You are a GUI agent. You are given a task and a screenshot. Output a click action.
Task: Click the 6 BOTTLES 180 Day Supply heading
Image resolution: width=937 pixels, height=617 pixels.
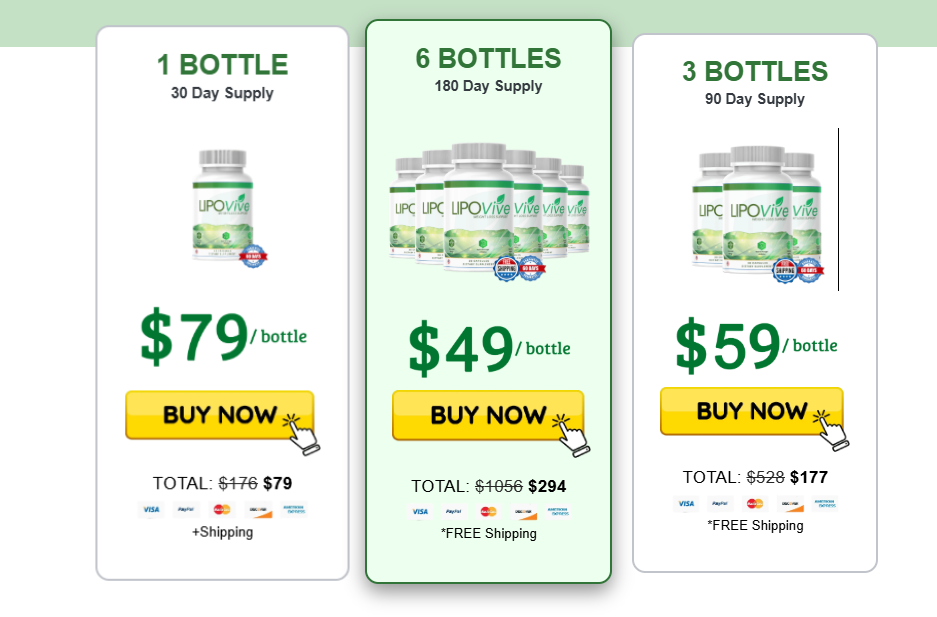point(489,70)
